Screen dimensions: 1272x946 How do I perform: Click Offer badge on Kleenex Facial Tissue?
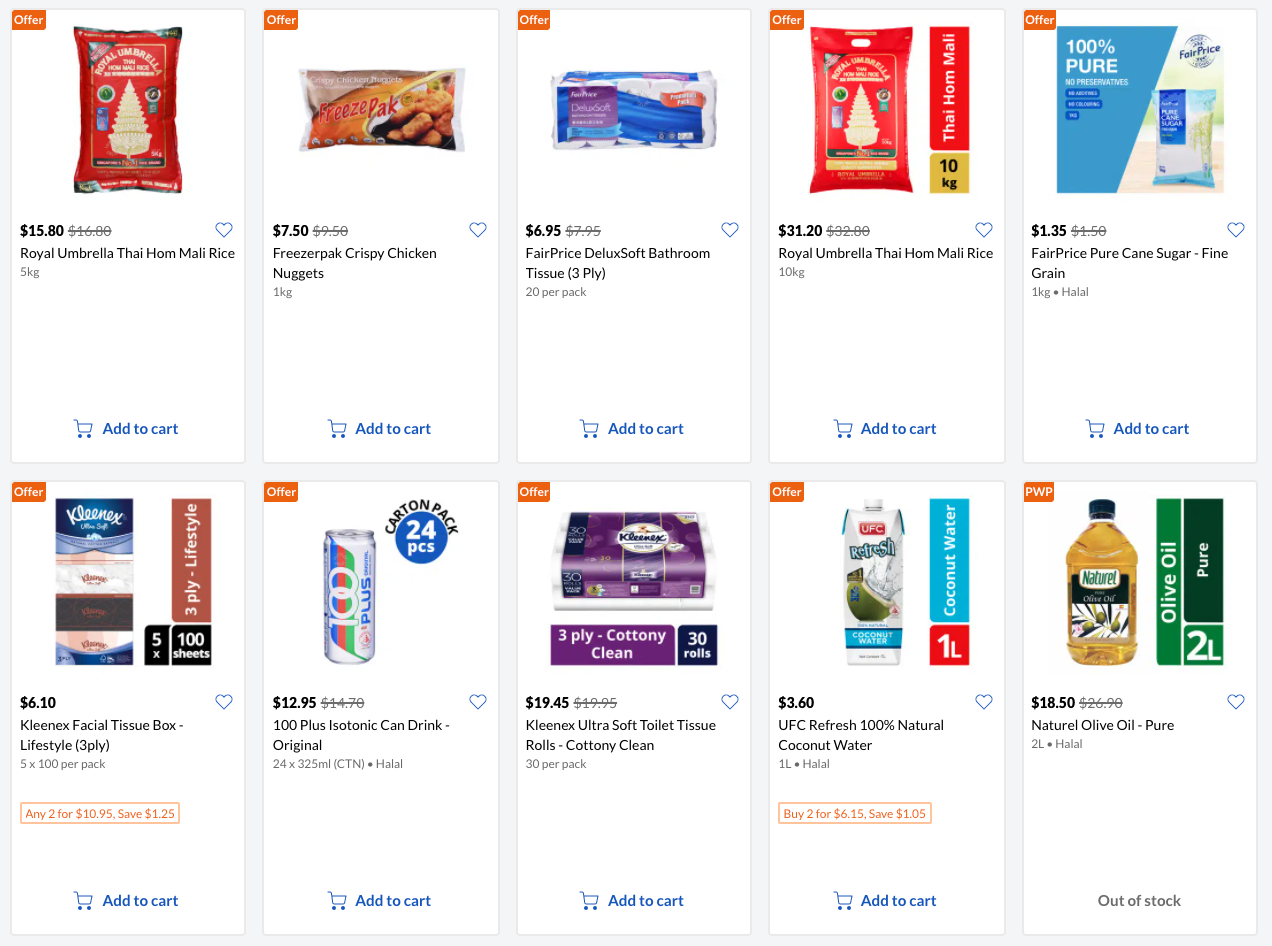29,492
